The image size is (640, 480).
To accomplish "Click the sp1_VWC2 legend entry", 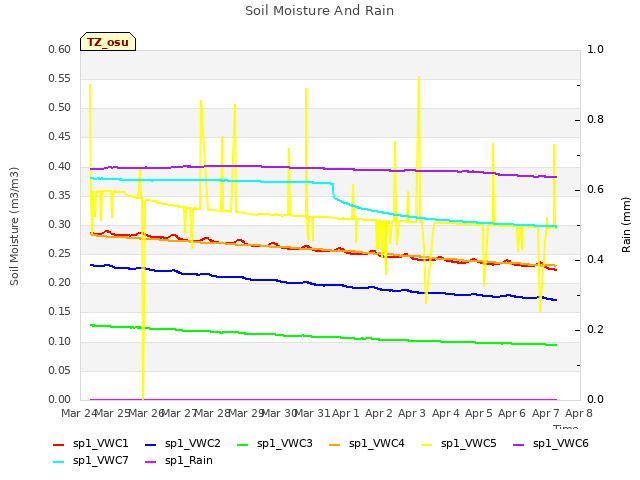I will (182, 444).
